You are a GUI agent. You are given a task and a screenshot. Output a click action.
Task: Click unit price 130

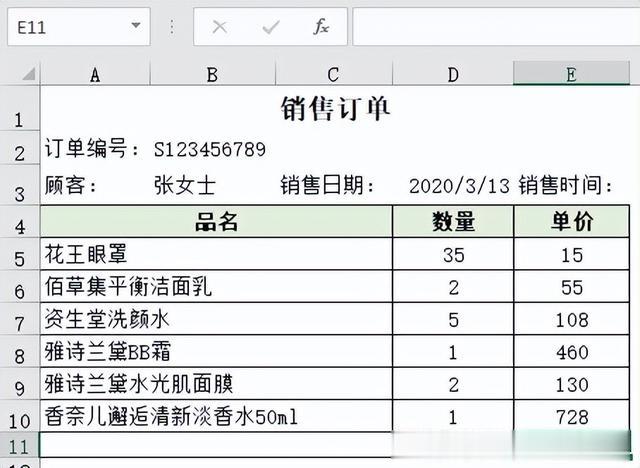[x=571, y=384]
